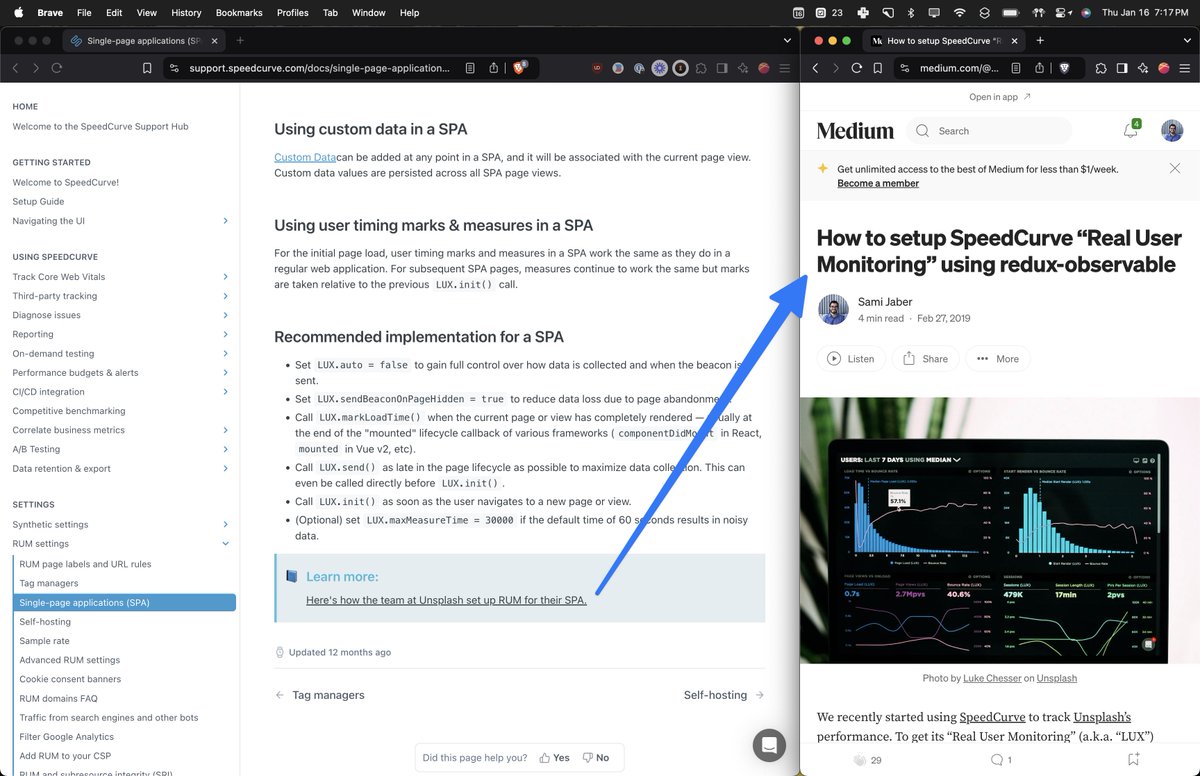This screenshot has height=776, width=1200.
Task: Open tab list dropdown in SpeedCurve window
Action: pos(786,41)
